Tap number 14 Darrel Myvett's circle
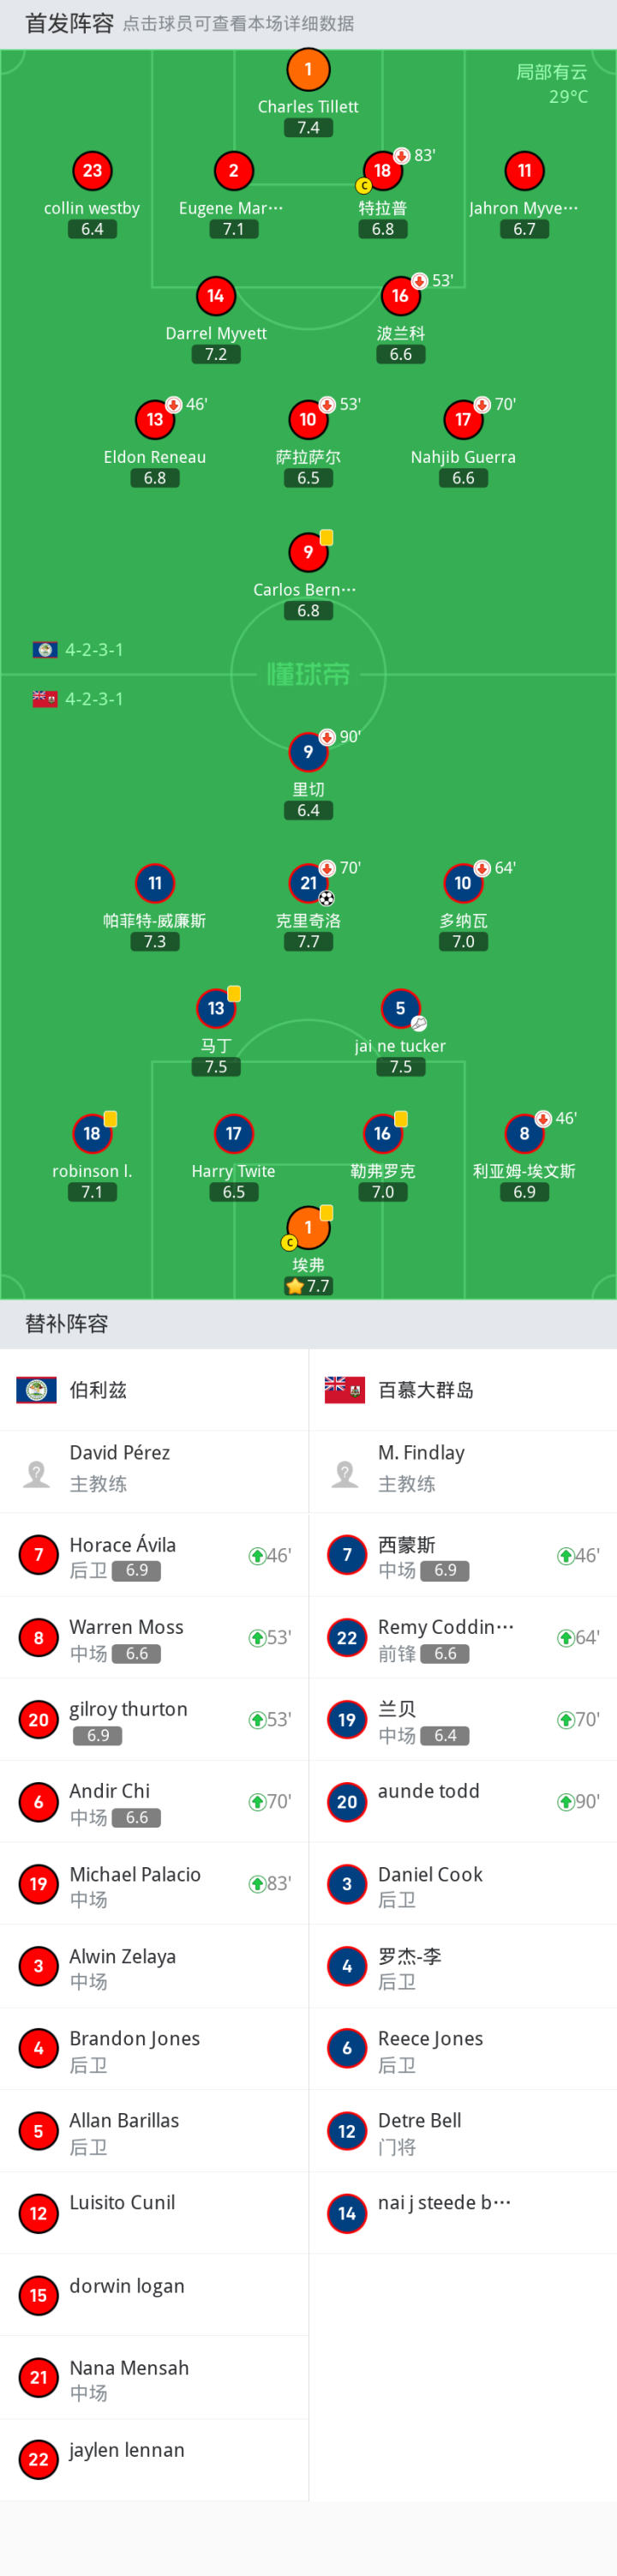Image resolution: width=617 pixels, height=2576 pixels. point(216,296)
